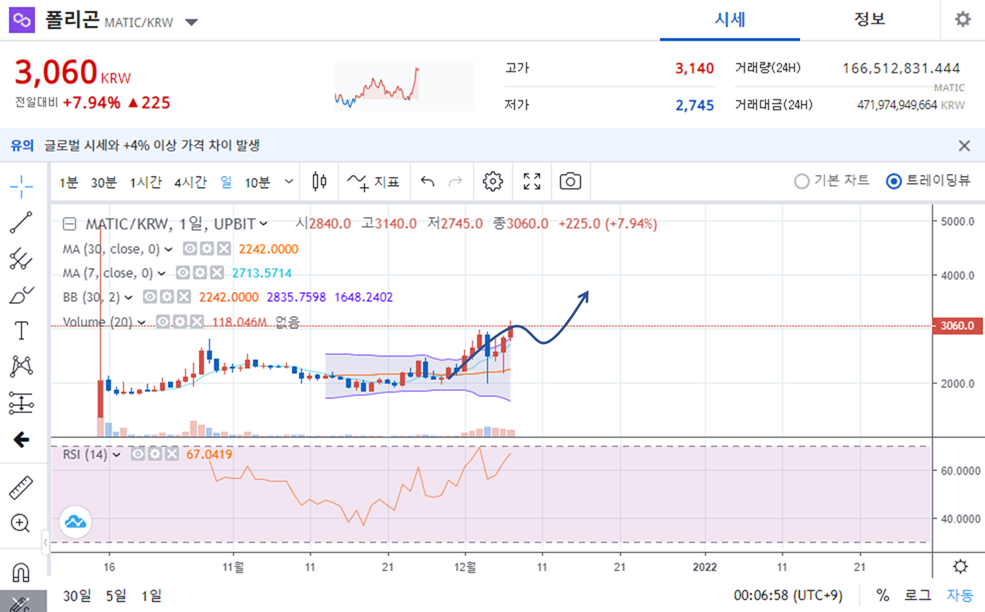985x612 pixels.
Task: Take a chart snapshot with camera icon
Action: pyautogui.click(x=570, y=182)
